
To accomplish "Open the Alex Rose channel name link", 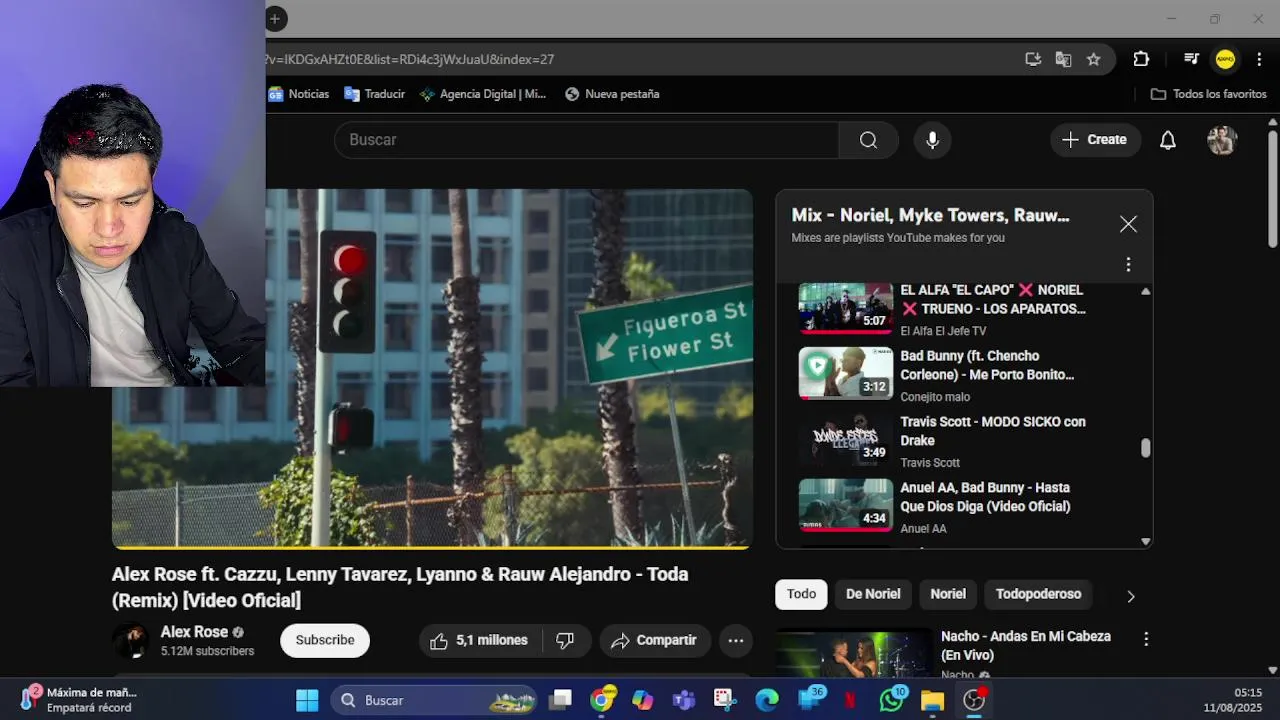I will (194, 632).
